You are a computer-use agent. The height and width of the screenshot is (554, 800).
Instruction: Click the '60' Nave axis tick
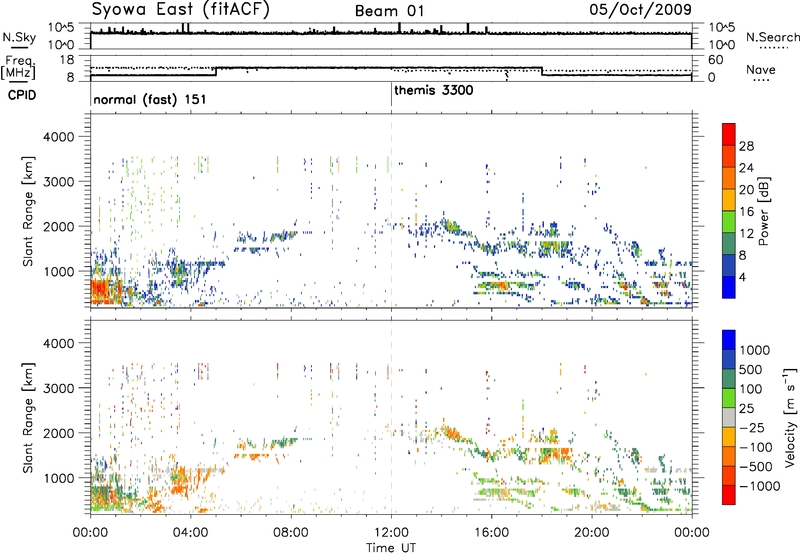[715, 60]
